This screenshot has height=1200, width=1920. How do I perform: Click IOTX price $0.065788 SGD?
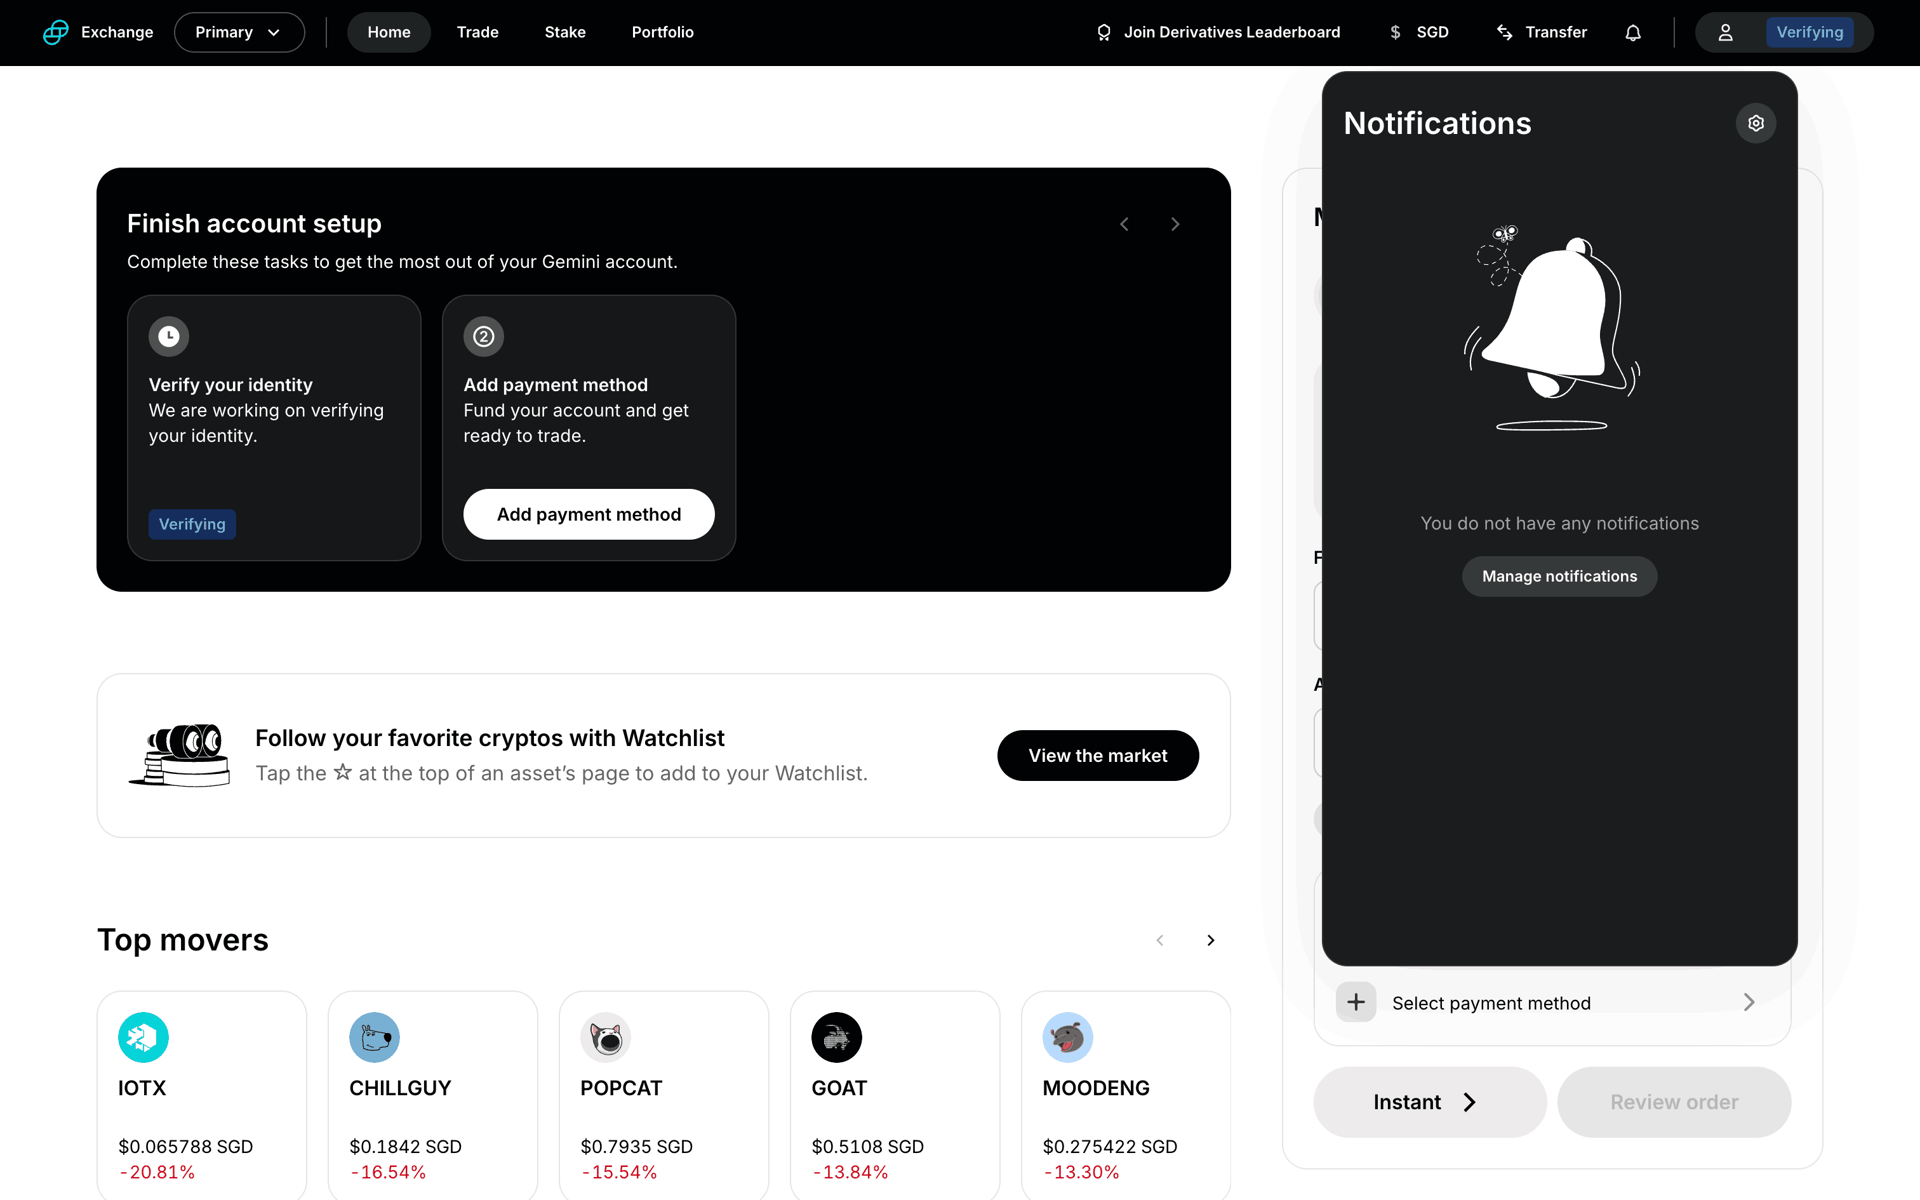(186, 1146)
